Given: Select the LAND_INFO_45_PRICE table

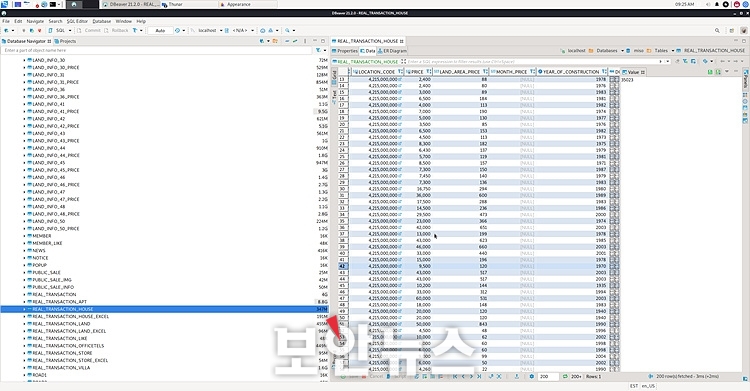Looking at the screenshot, I should [55, 170].
